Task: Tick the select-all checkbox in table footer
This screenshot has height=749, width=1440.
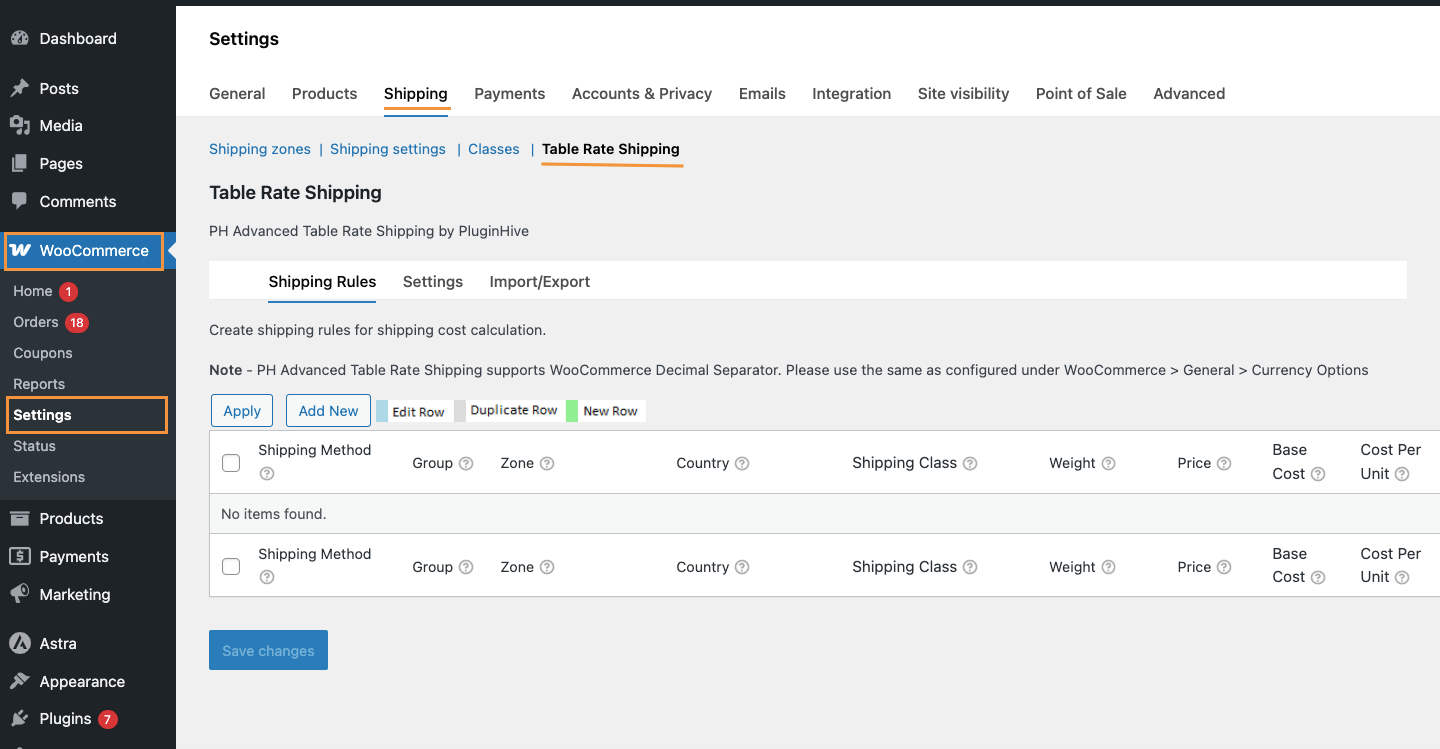Action: 231,567
